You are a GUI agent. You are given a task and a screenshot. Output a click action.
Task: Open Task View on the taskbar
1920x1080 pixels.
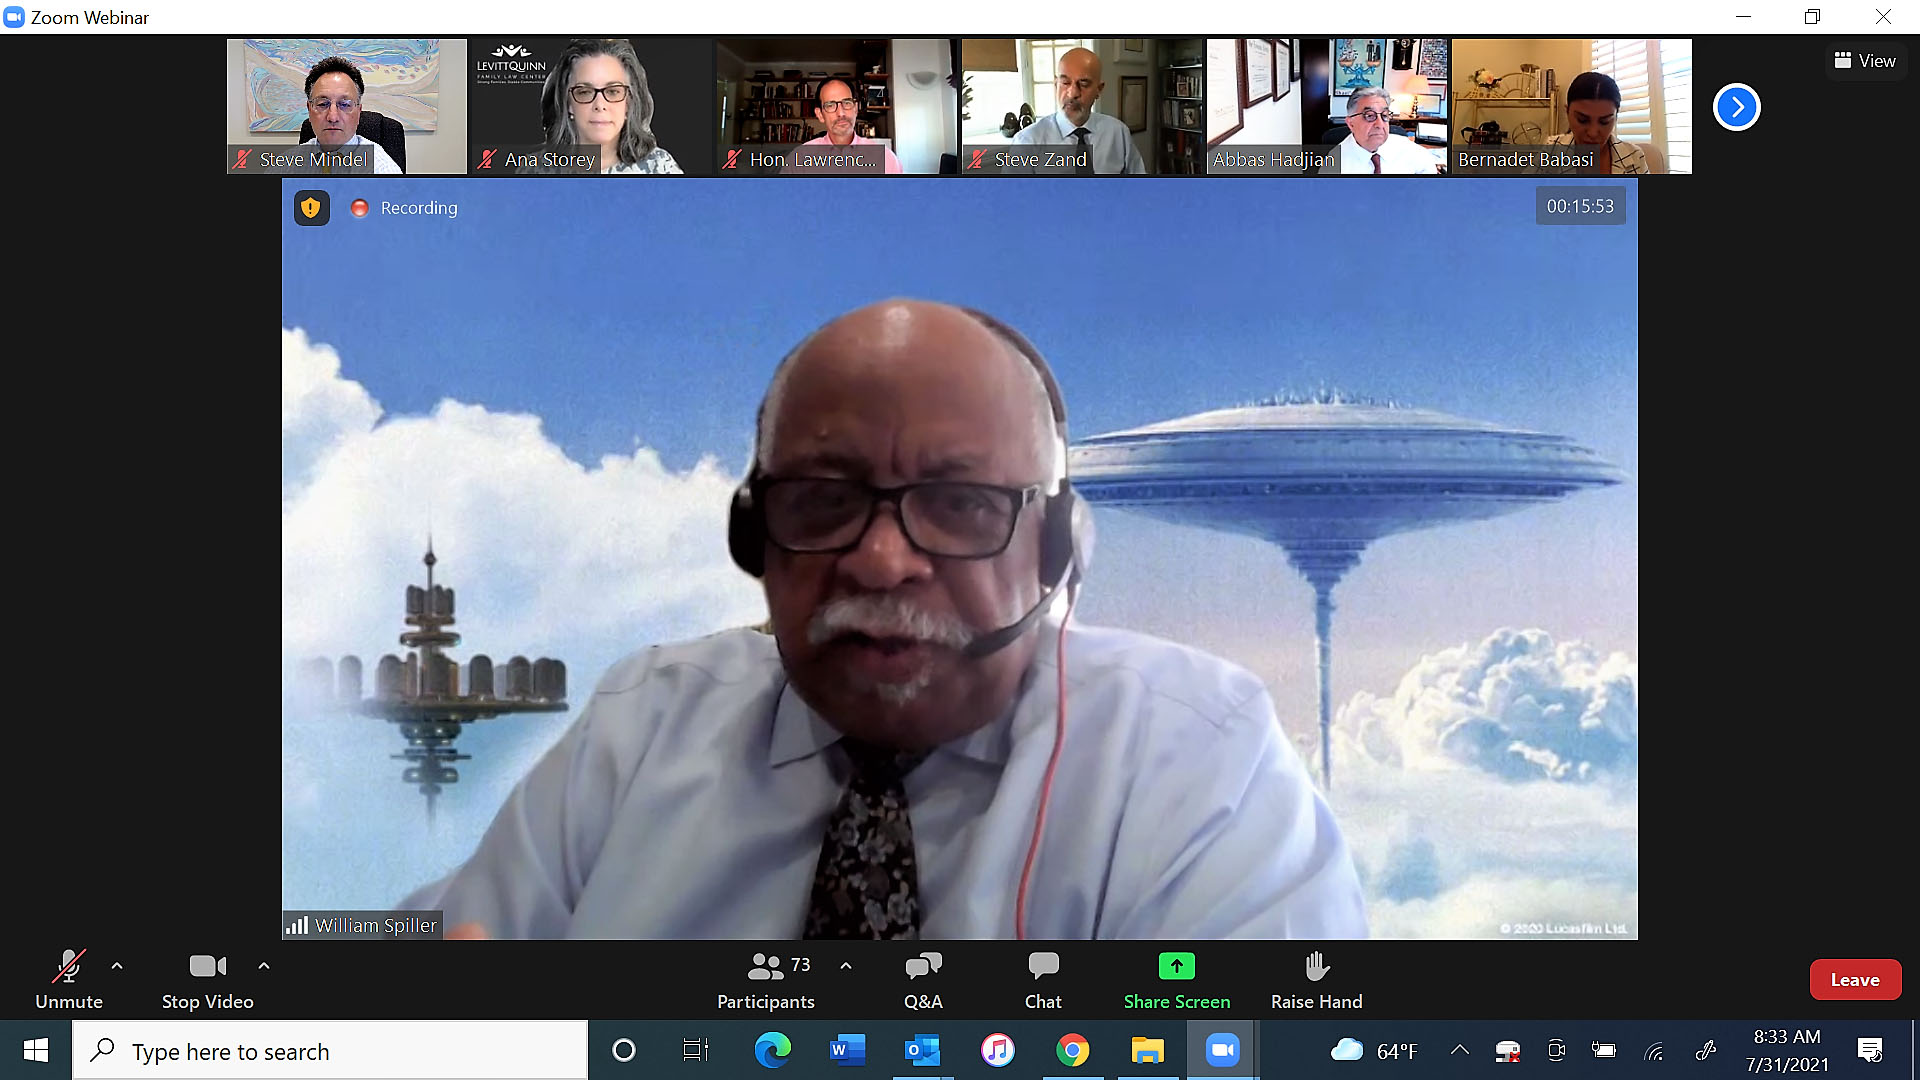[x=696, y=1050]
